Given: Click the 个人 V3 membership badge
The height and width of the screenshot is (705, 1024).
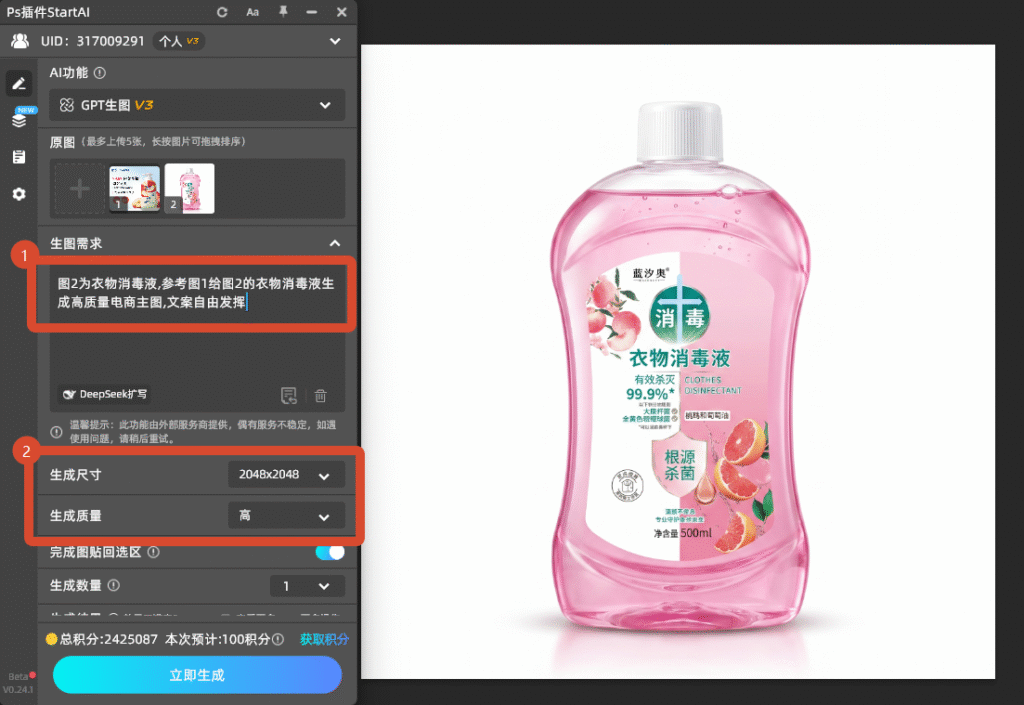Looking at the screenshot, I should [179, 41].
